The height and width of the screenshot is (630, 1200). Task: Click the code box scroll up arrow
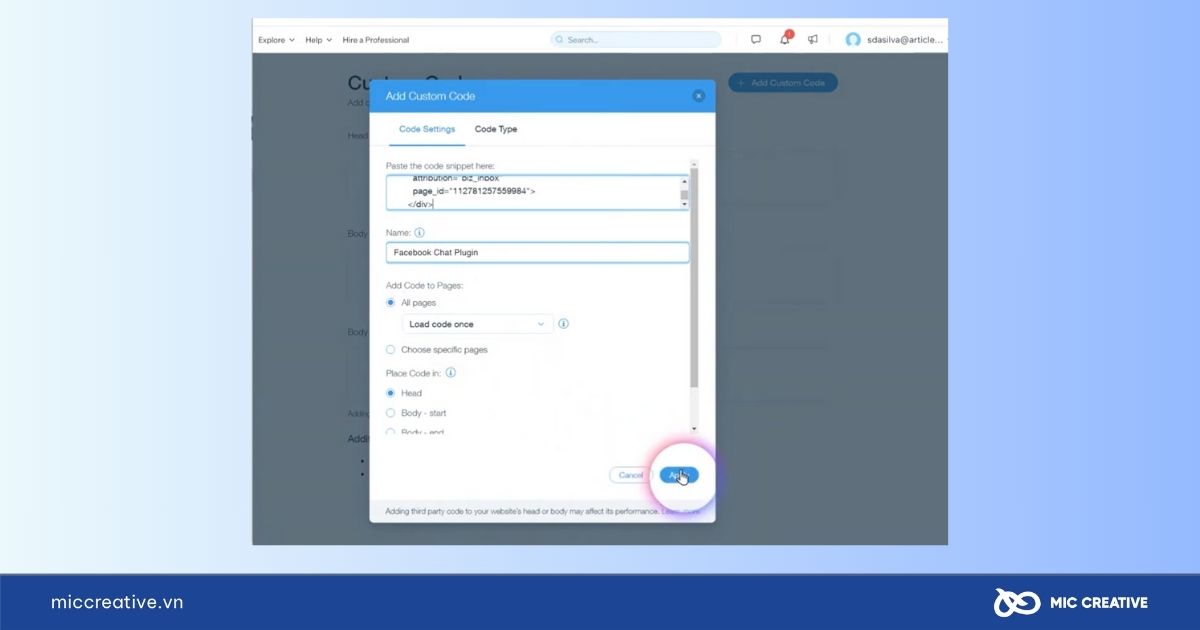pyautogui.click(x=685, y=181)
